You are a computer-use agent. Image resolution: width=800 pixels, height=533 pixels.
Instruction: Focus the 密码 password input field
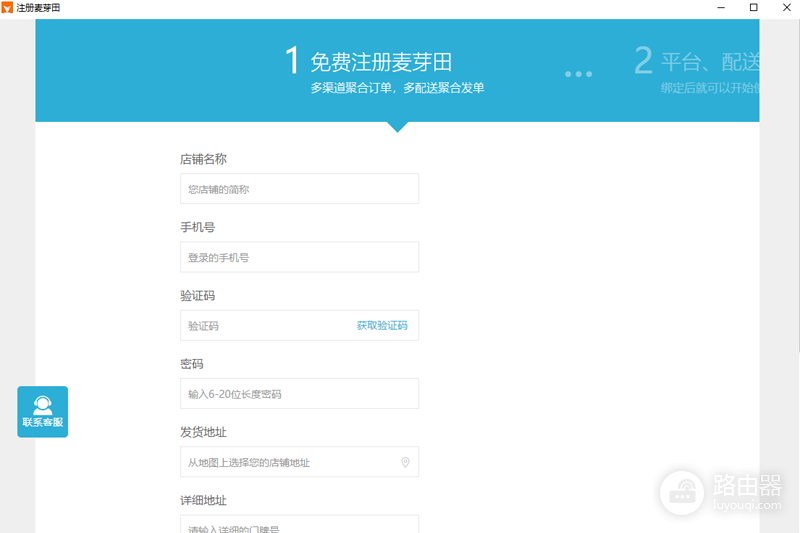tap(299, 394)
